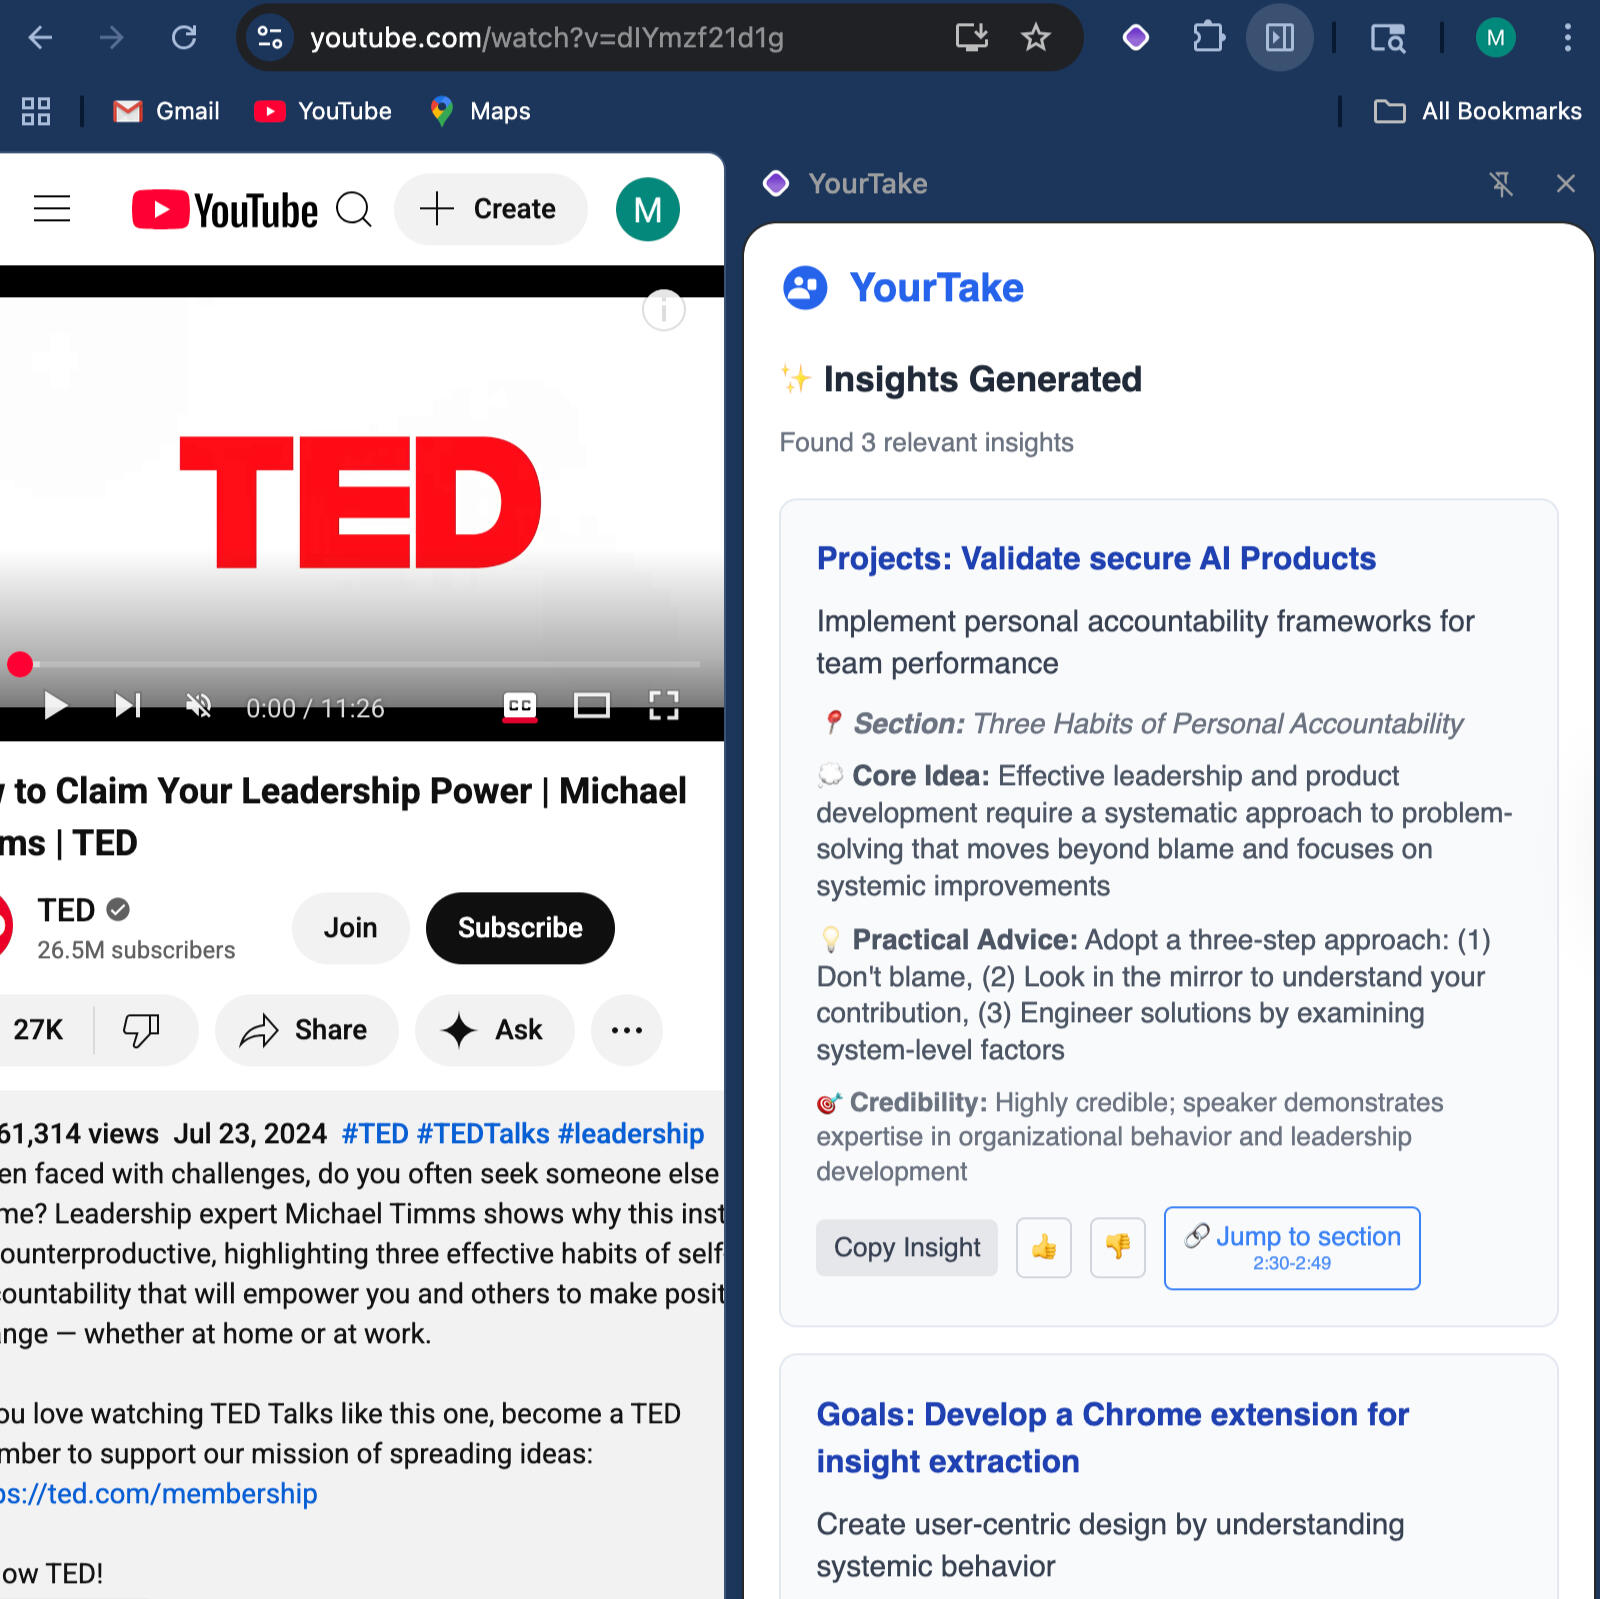Open Projects: Validate secure AI Products insight

tap(1096, 558)
